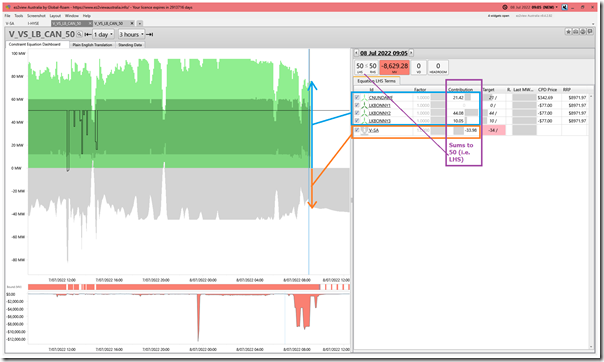This screenshot has width=604, height=362.
Task: Click the search magnifier icon beside V_VS_LB_CAN_50 title
Action: 79,34
